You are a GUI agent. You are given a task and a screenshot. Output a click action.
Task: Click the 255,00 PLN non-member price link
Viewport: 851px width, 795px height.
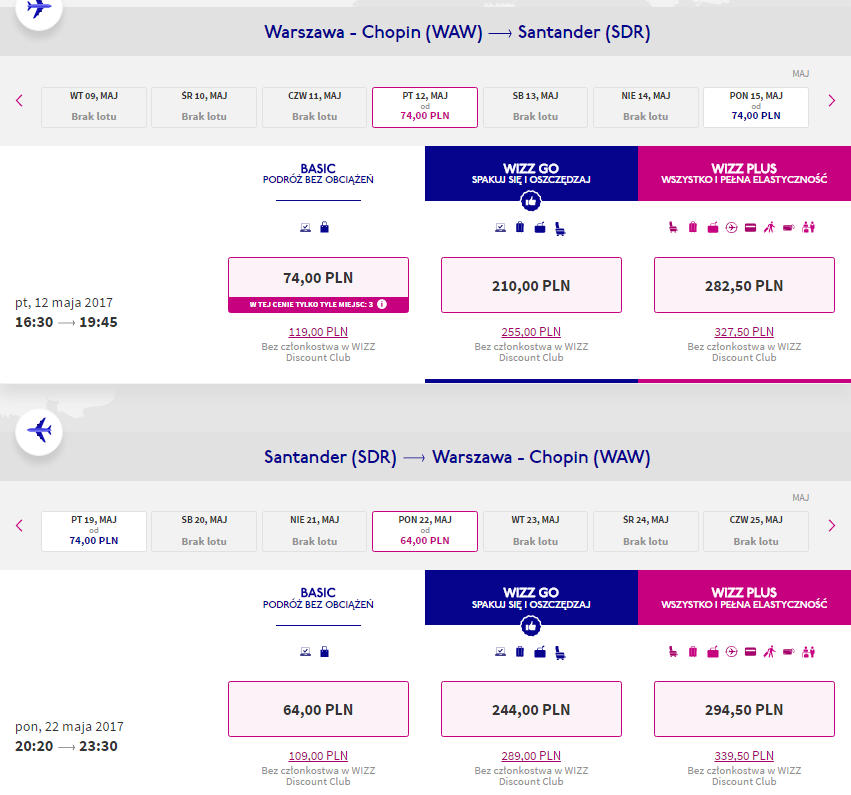tap(531, 332)
